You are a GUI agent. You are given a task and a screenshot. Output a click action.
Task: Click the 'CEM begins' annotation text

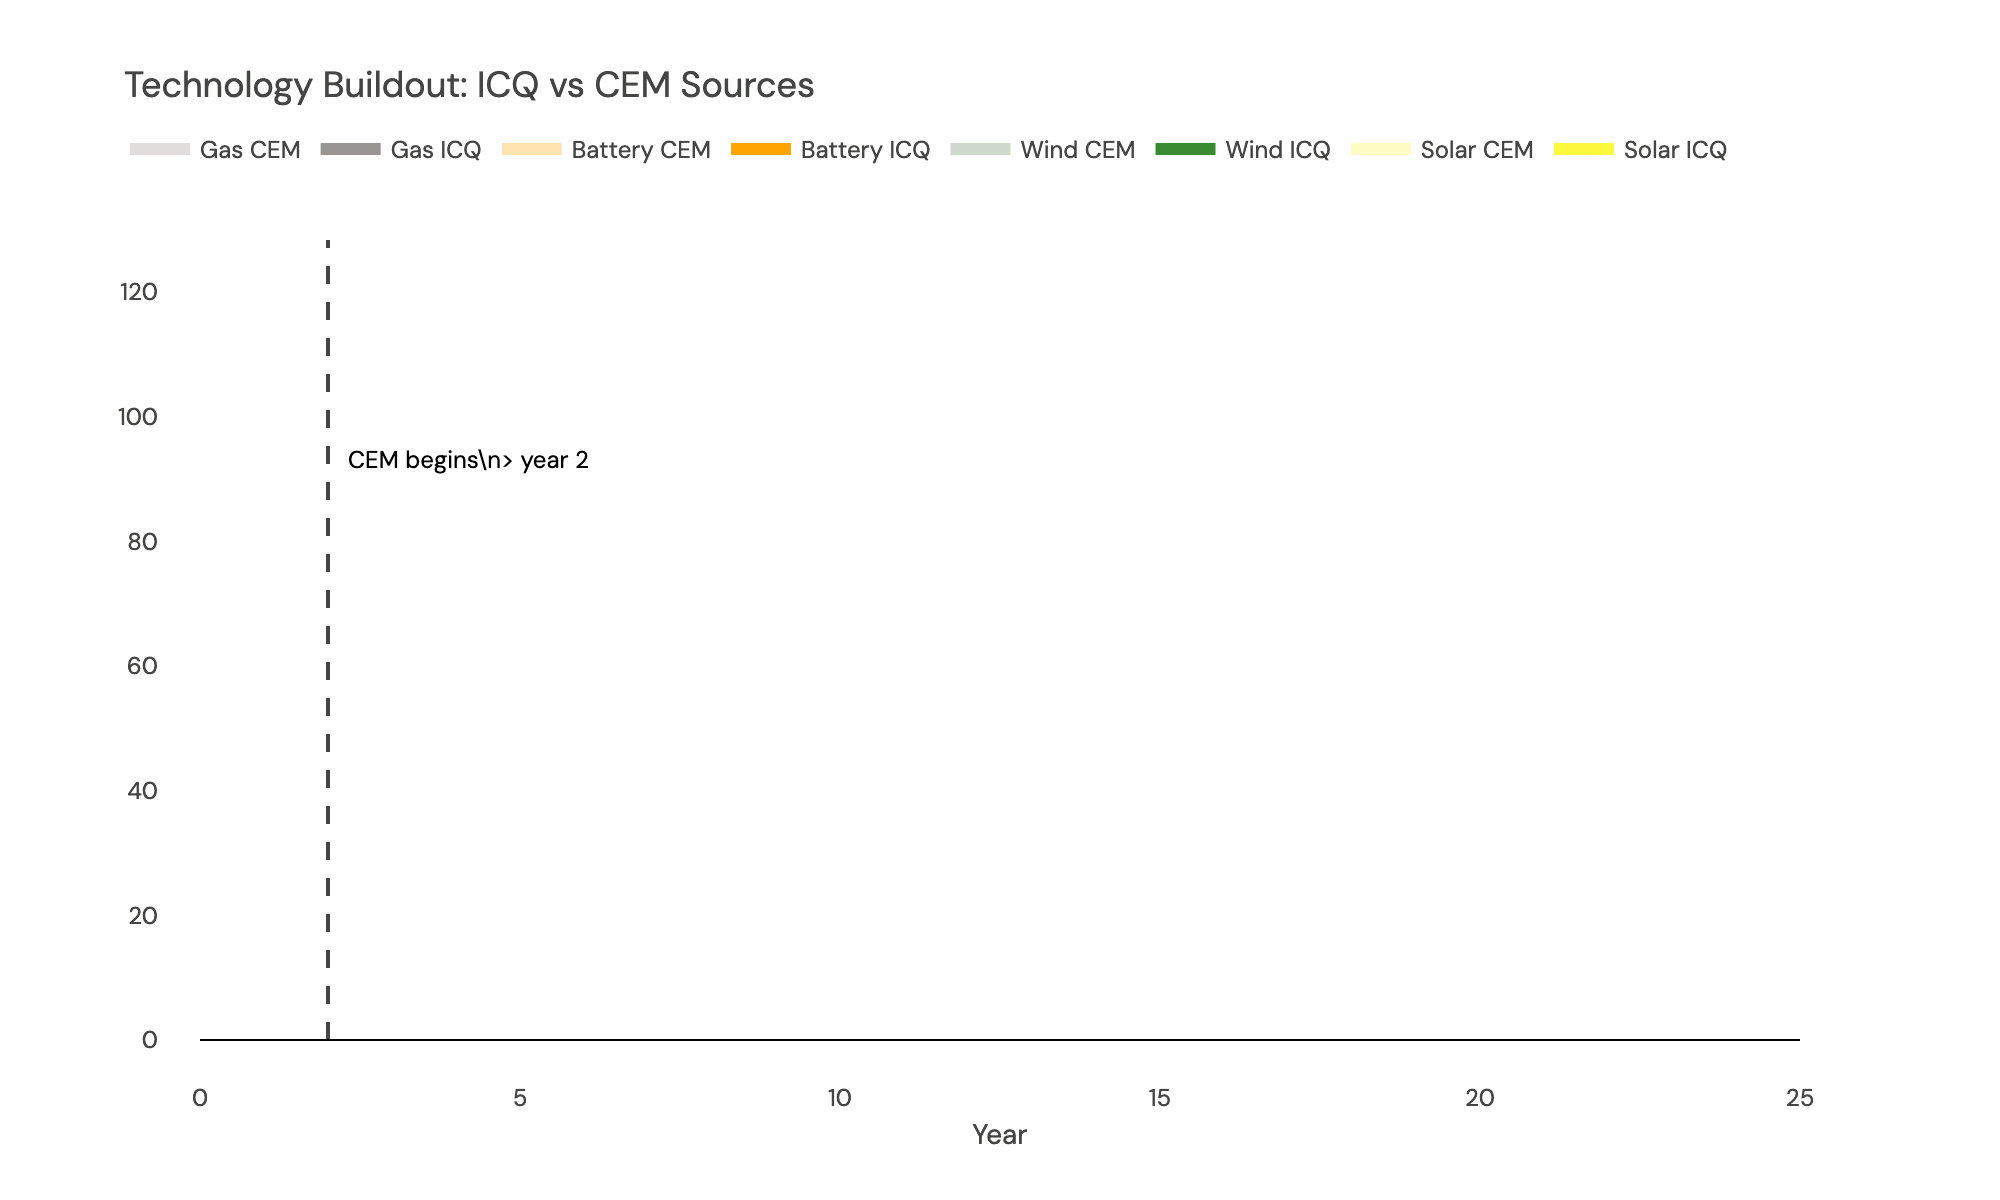(468, 460)
